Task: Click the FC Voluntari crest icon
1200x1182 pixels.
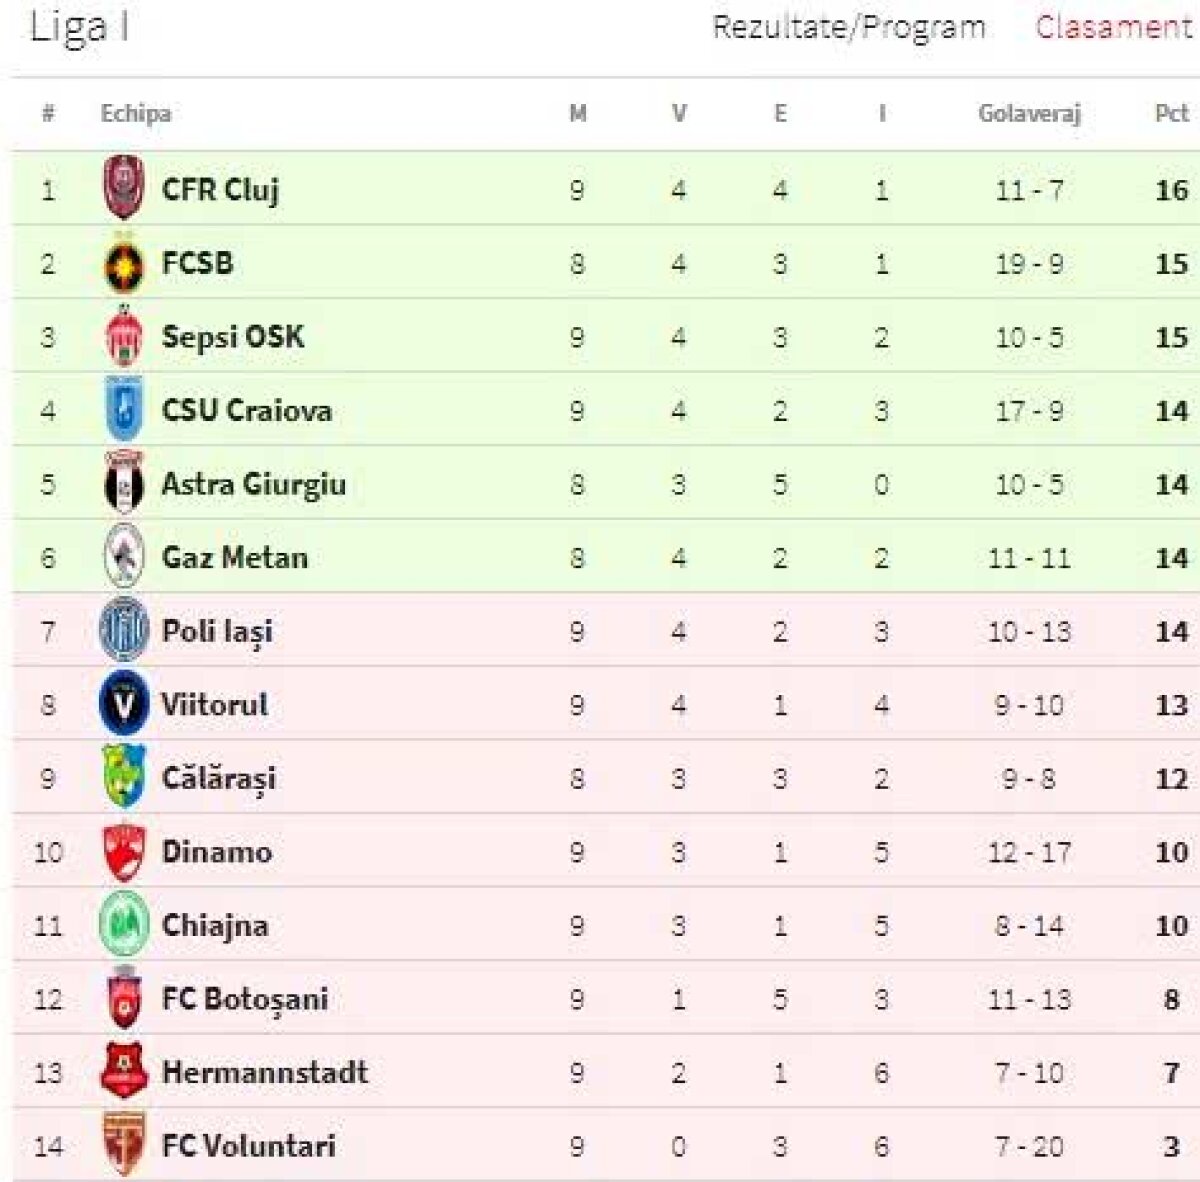Action: [x=124, y=1145]
